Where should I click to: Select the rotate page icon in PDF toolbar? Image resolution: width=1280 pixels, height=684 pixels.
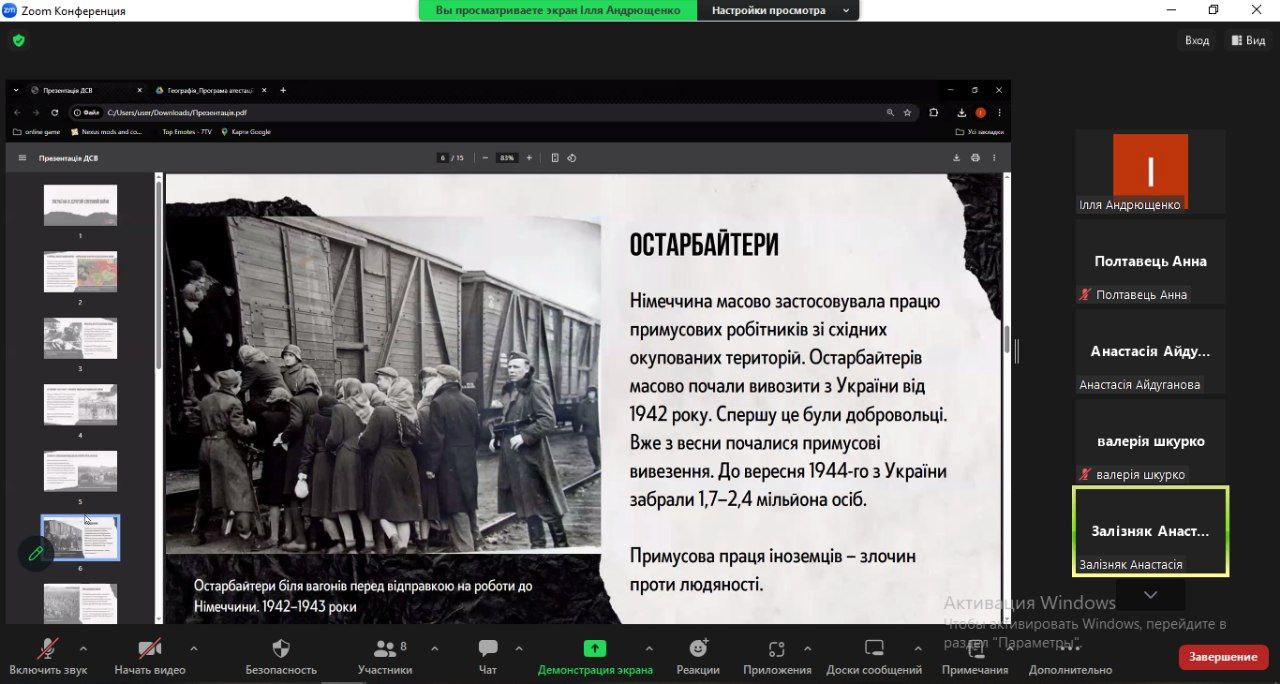point(572,157)
